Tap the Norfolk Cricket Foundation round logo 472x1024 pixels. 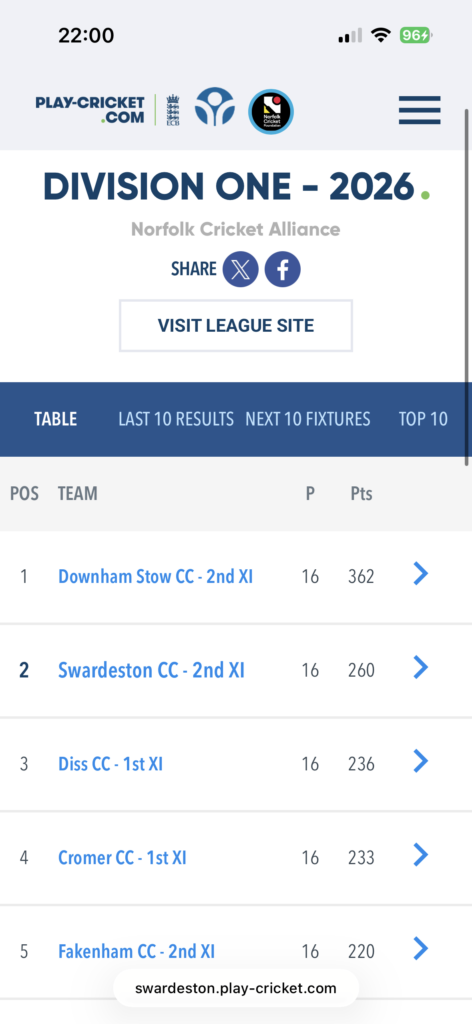[x=271, y=112]
